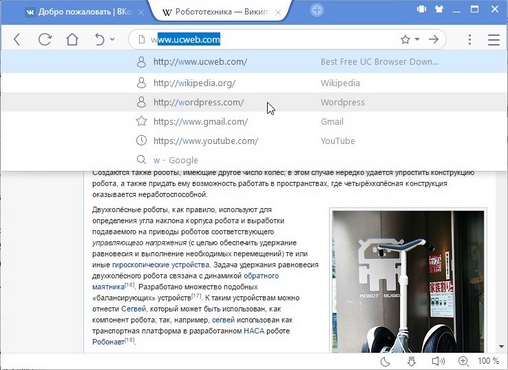Open the 'НАСА' link
This screenshot has height=370, width=508.
pos(254,331)
